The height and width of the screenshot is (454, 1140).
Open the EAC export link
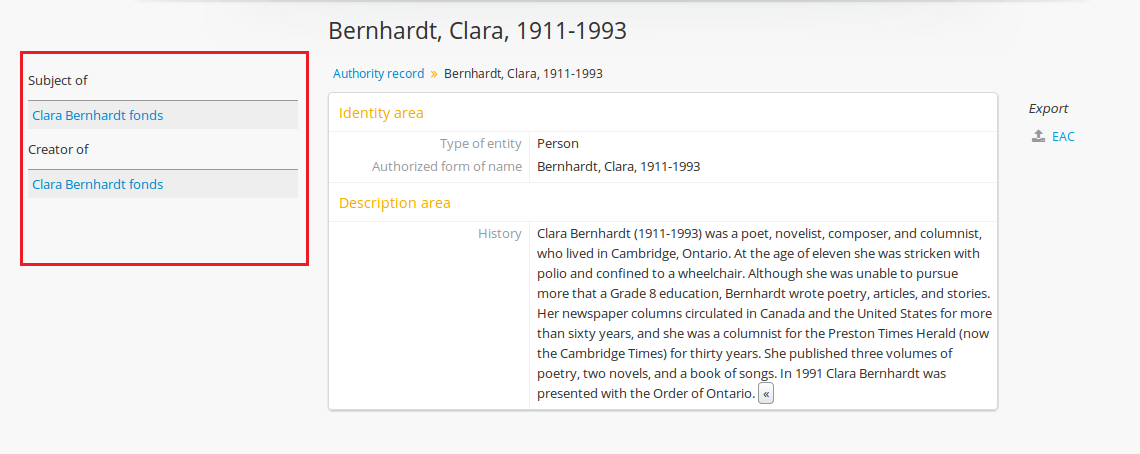1063,136
